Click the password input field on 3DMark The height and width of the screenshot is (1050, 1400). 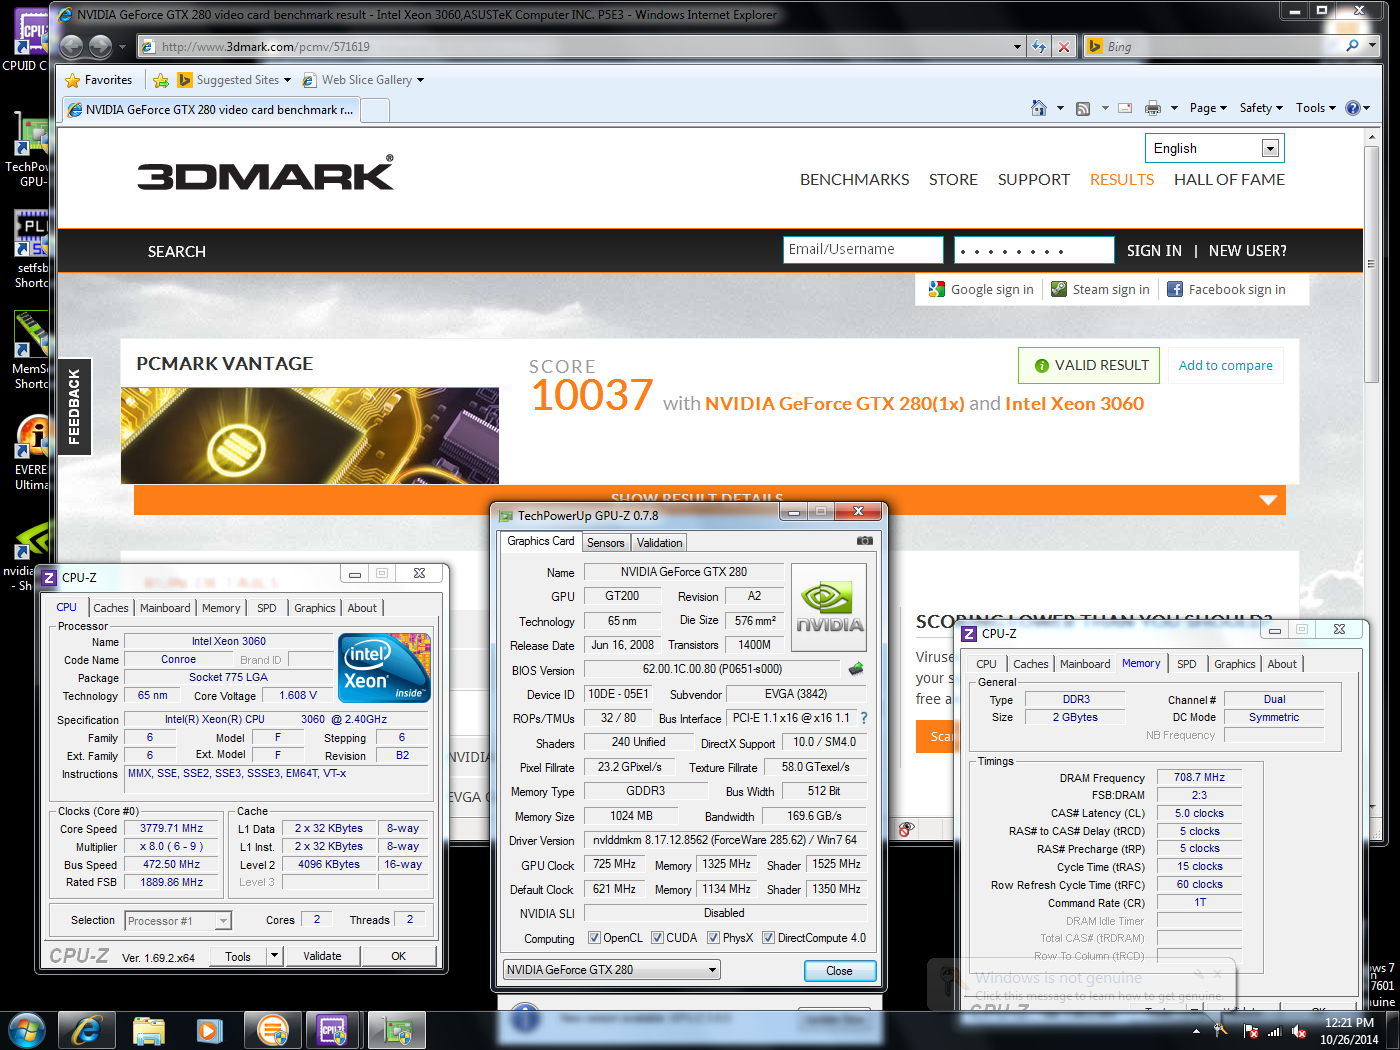pos(1034,249)
